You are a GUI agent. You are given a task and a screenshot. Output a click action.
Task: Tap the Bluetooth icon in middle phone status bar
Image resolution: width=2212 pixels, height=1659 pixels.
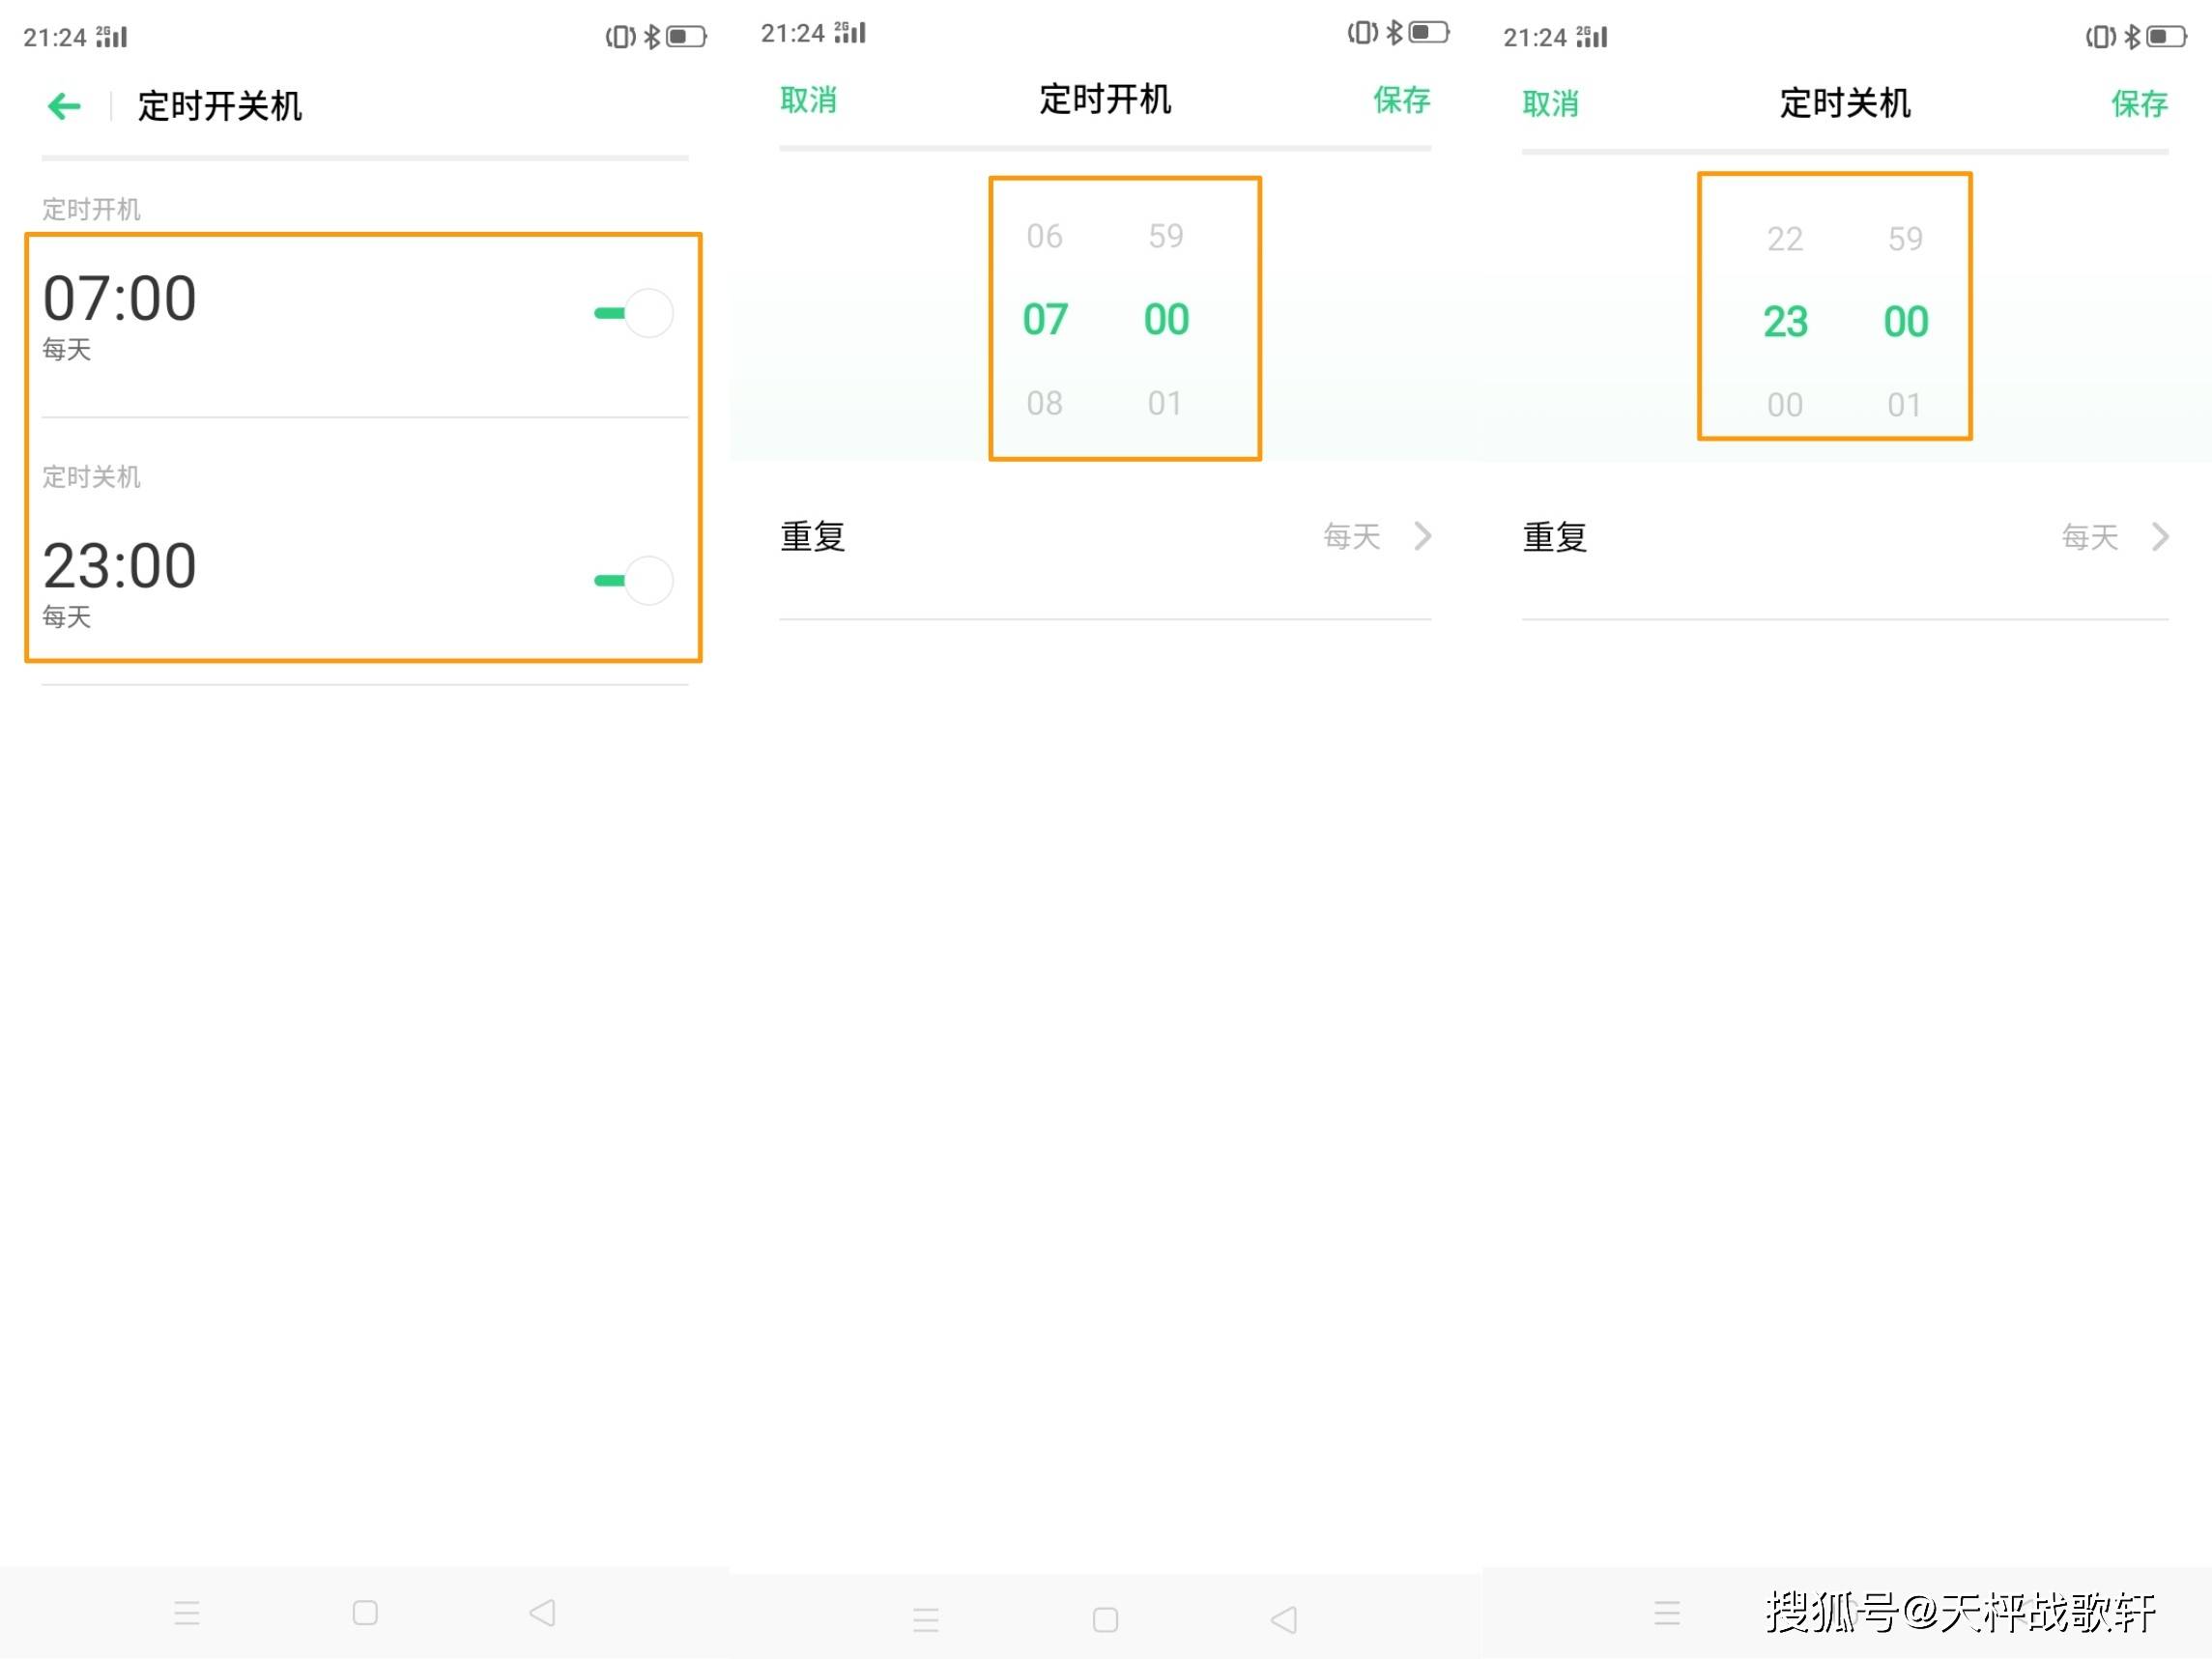(1394, 33)
